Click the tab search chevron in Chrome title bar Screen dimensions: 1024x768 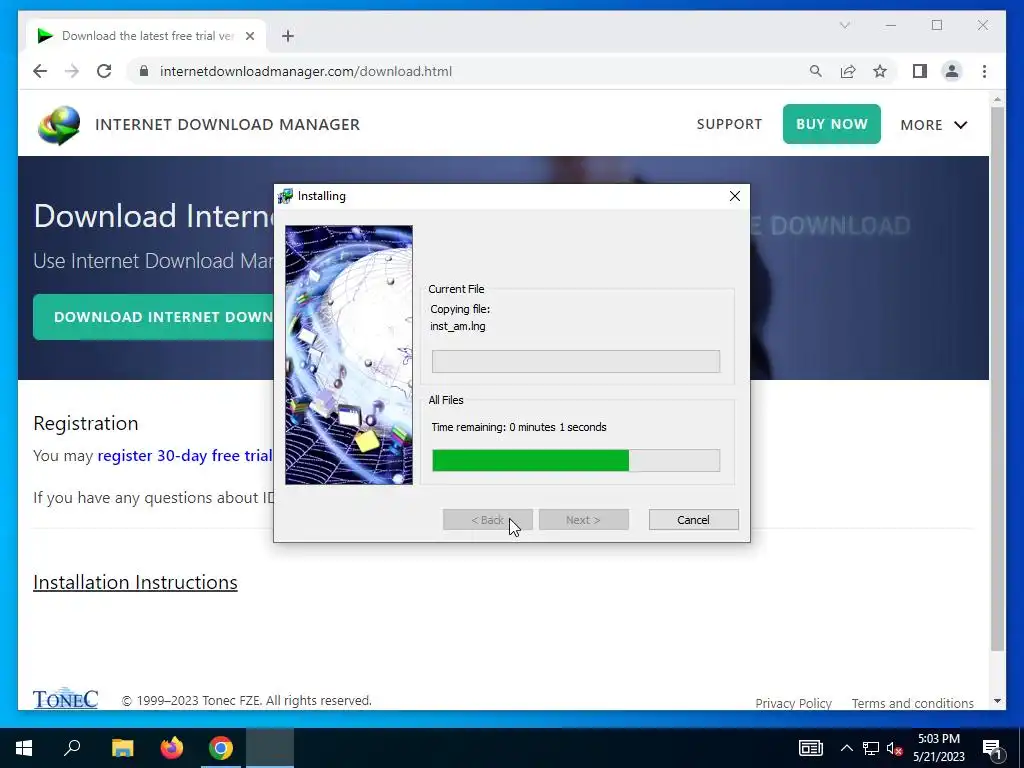click(x=844, y=25)
